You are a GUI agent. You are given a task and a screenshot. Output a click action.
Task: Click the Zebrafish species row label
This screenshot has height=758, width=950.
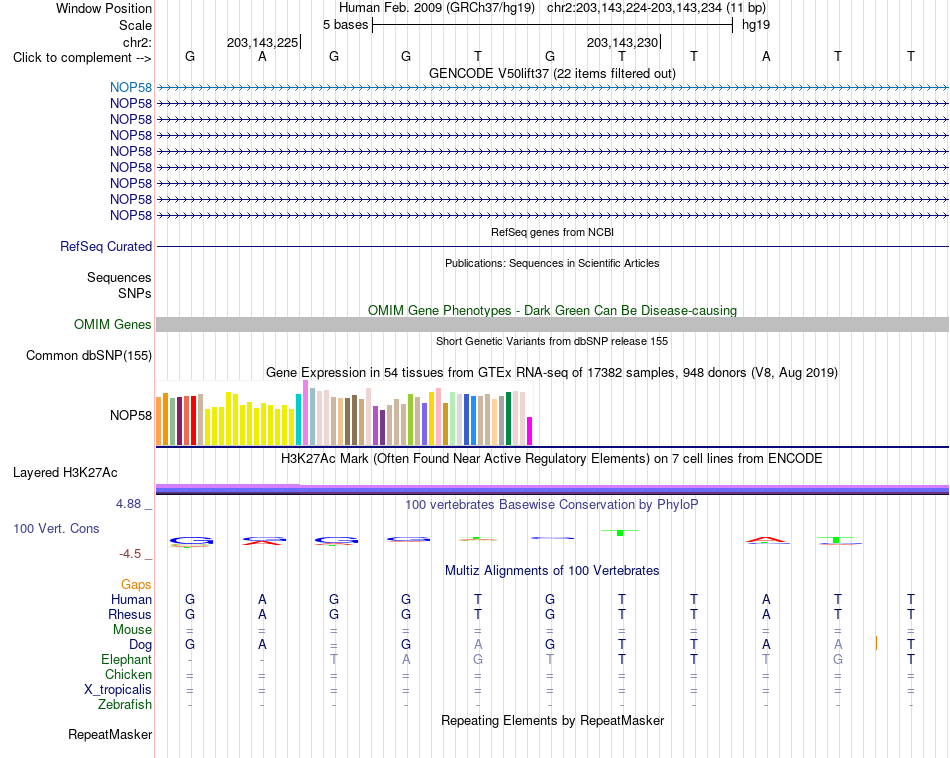[x=125, y=705]
